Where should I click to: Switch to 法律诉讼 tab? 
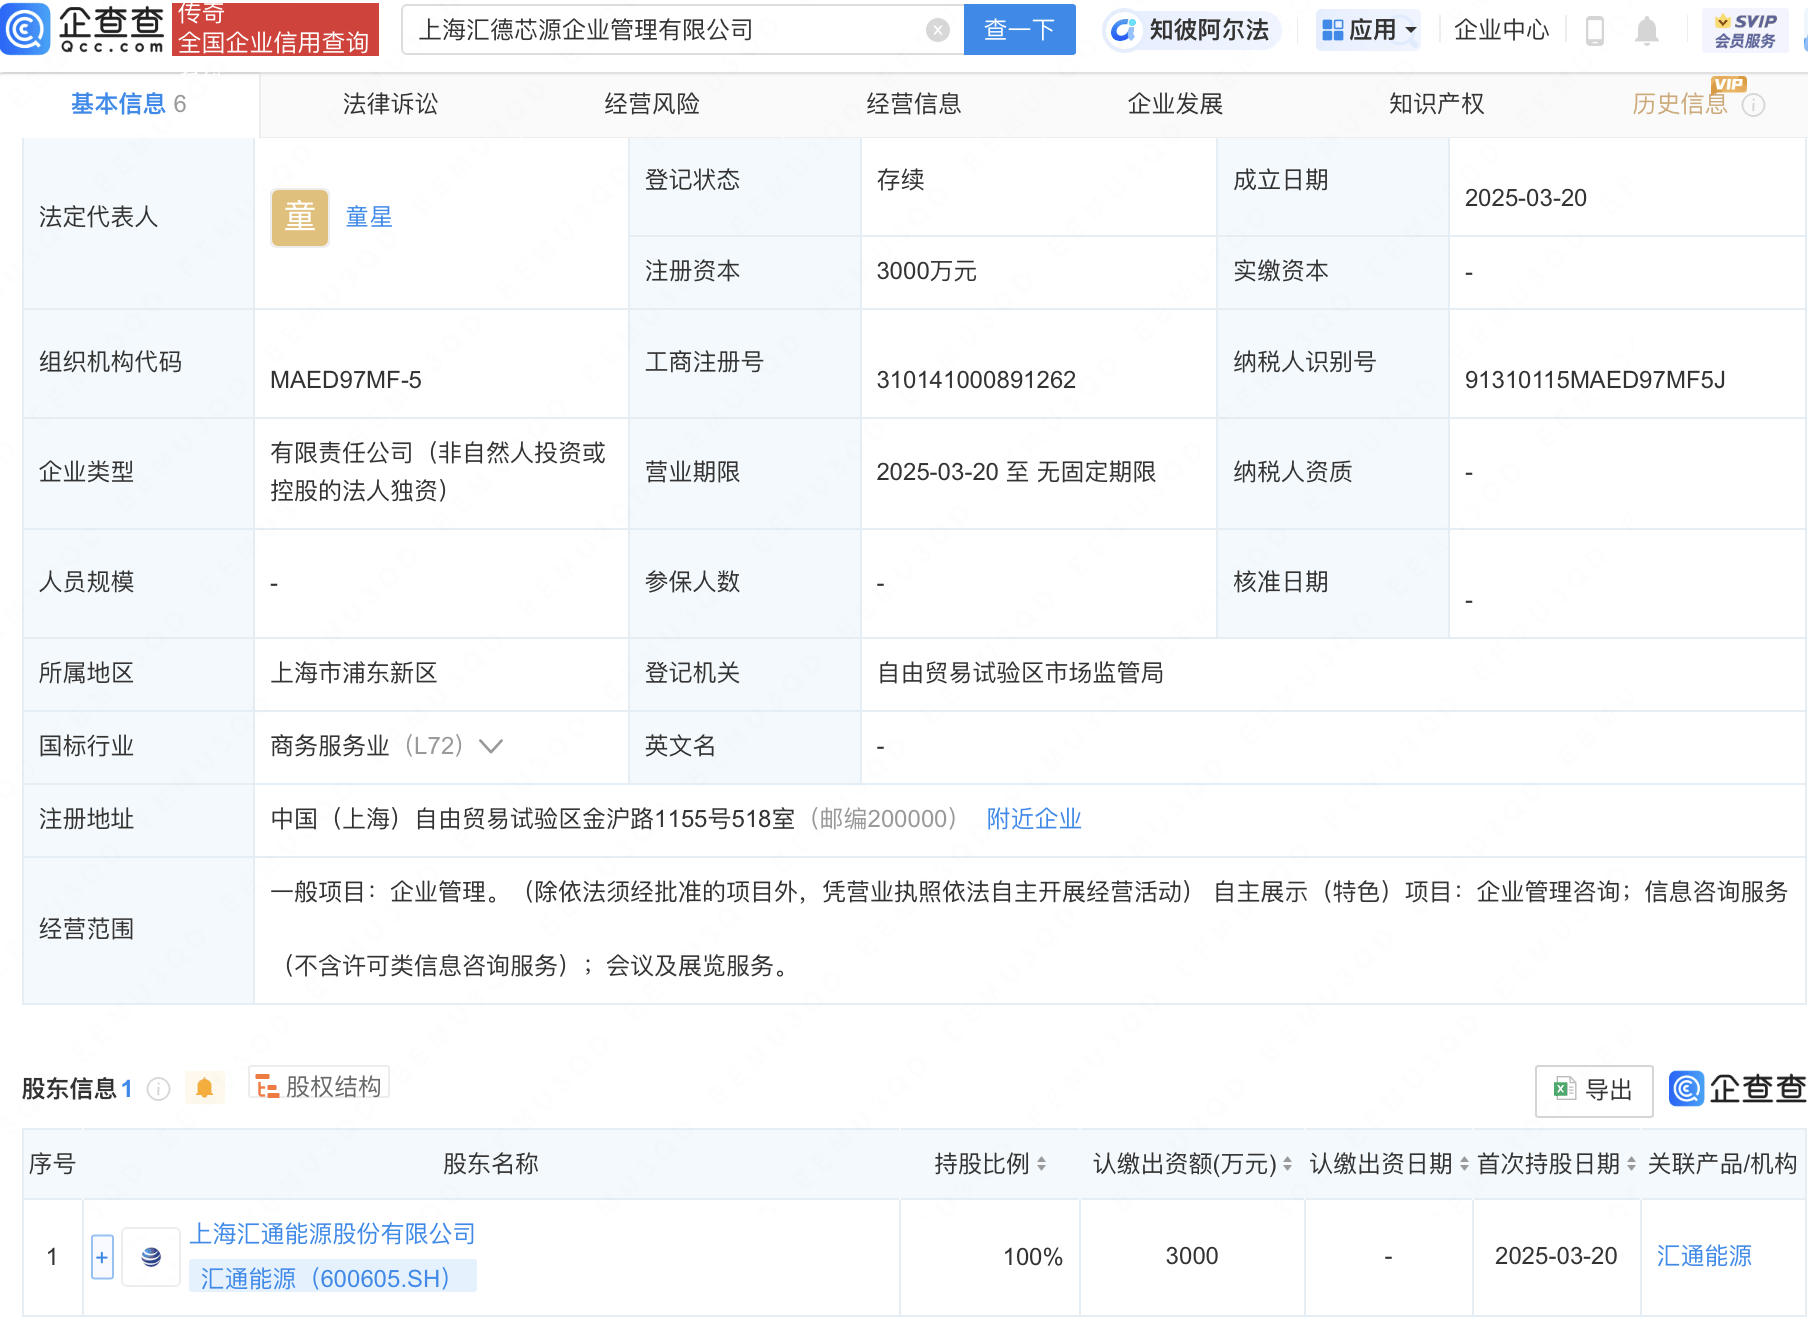tap(390, 104)
